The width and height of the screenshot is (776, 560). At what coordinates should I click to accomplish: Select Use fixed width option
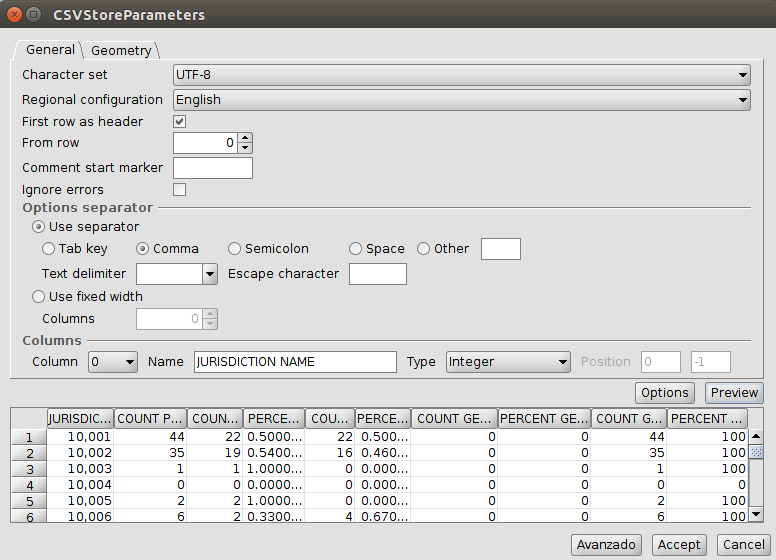[39, 297]
